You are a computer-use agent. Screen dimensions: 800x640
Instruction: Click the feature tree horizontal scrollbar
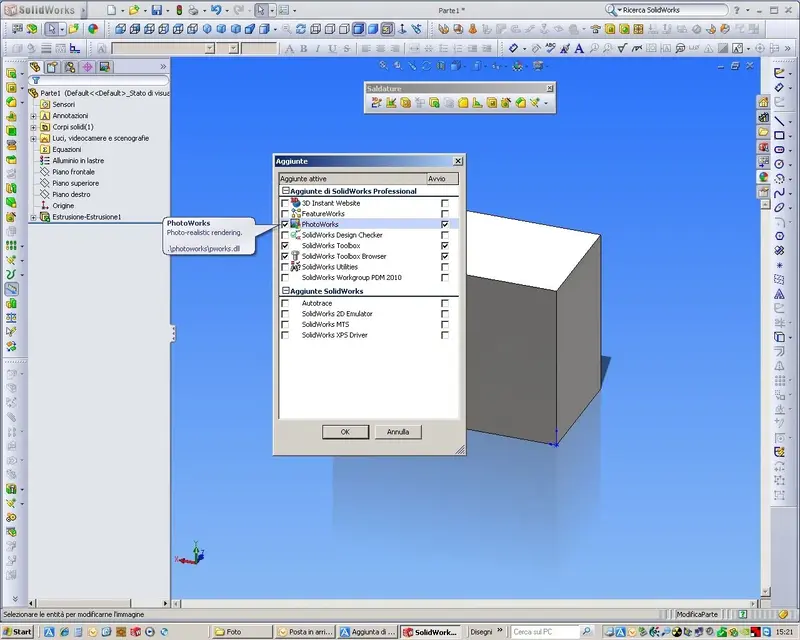(x=98, y=603)
